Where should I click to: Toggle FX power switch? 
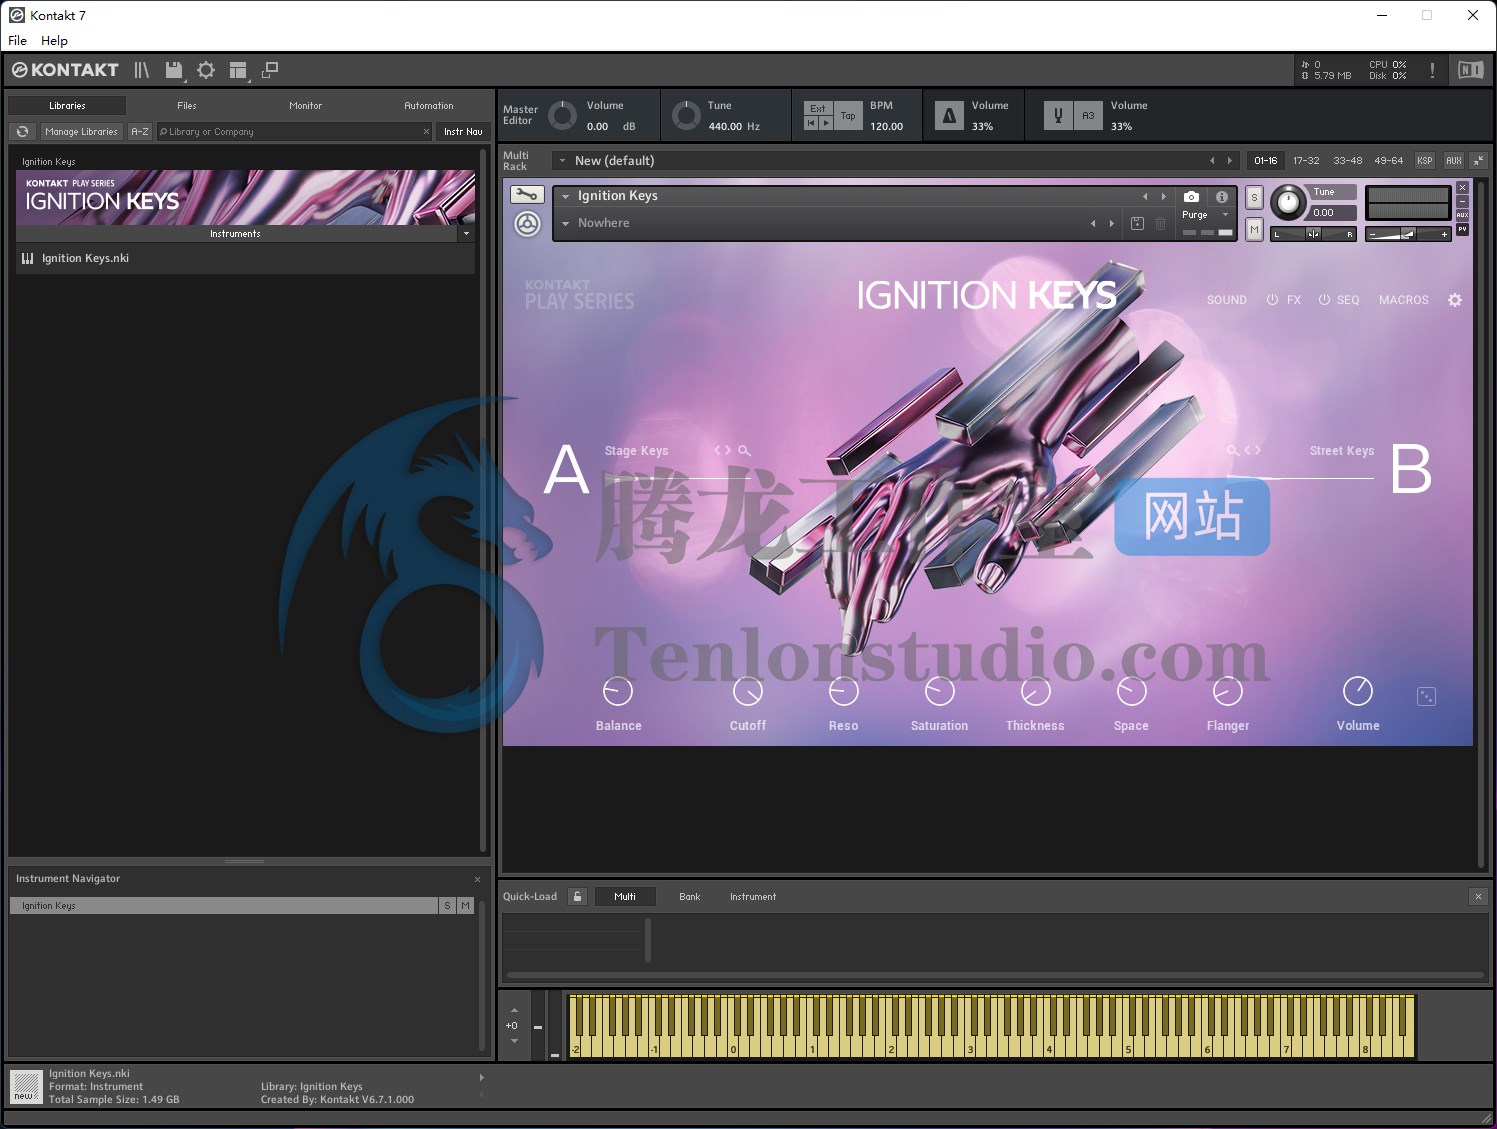1272,300
